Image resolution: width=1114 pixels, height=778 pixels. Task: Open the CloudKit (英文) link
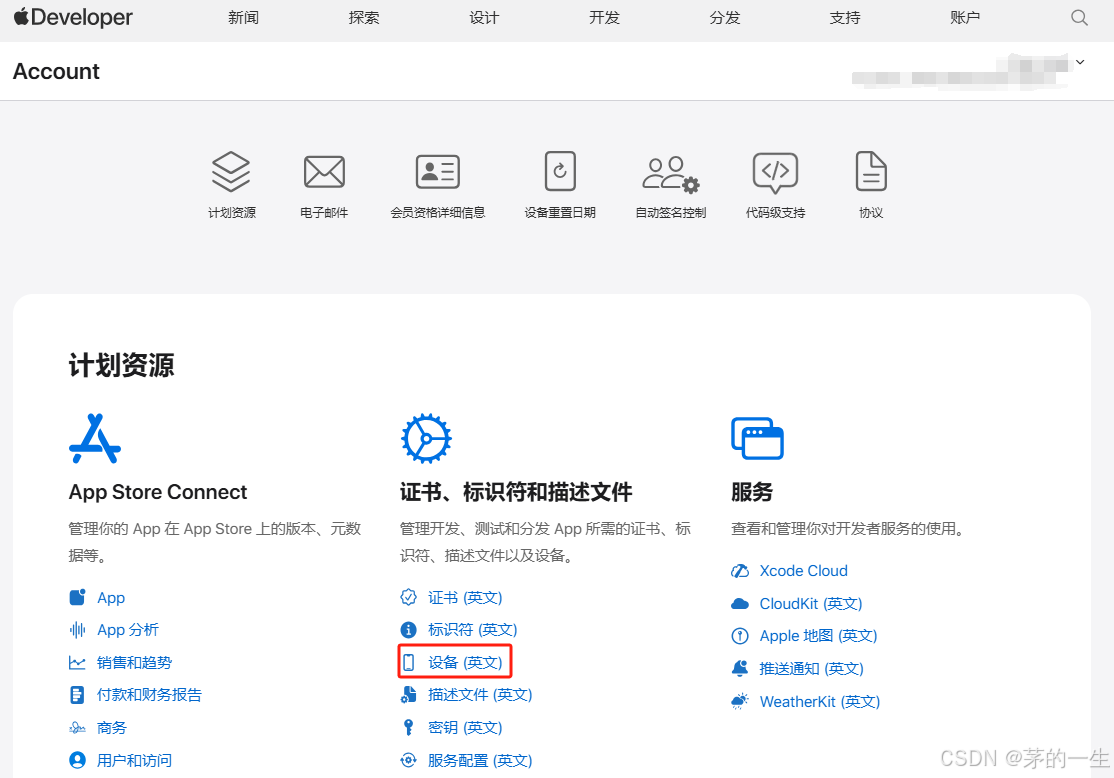click(811, 604)
